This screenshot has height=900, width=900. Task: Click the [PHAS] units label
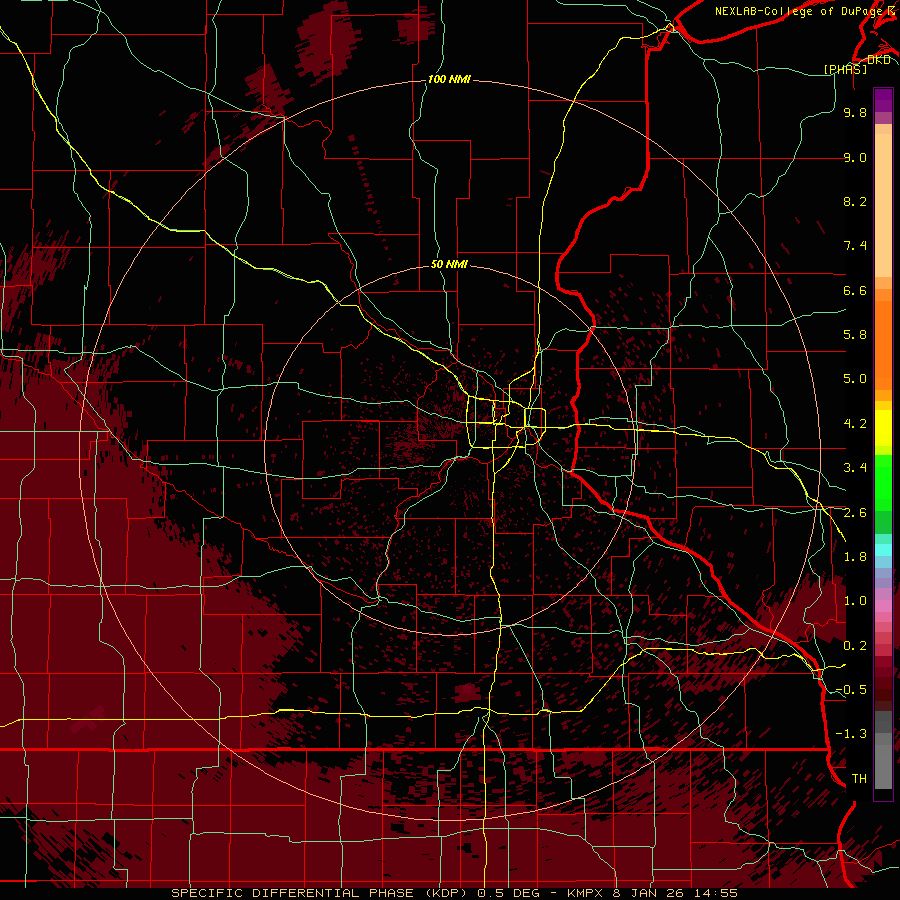coord(845,69)
